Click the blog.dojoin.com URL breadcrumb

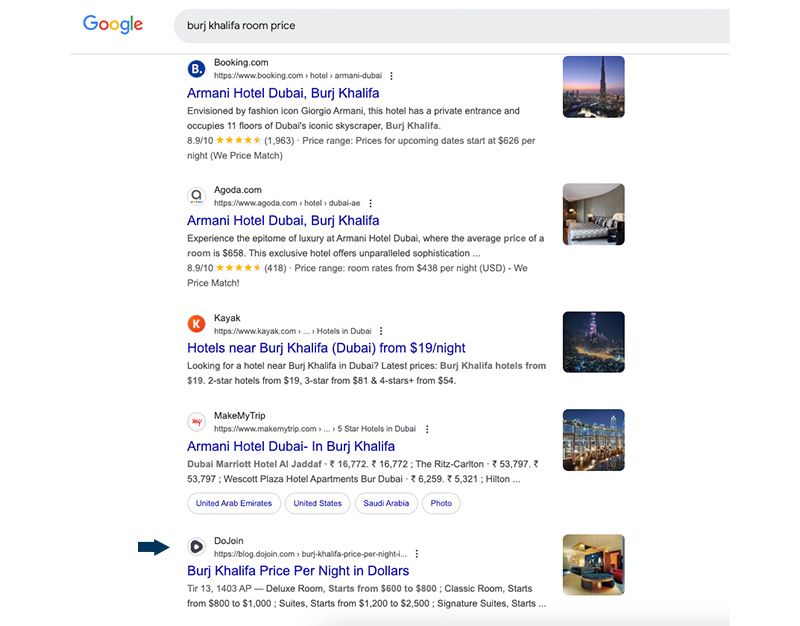click(310, 554)
